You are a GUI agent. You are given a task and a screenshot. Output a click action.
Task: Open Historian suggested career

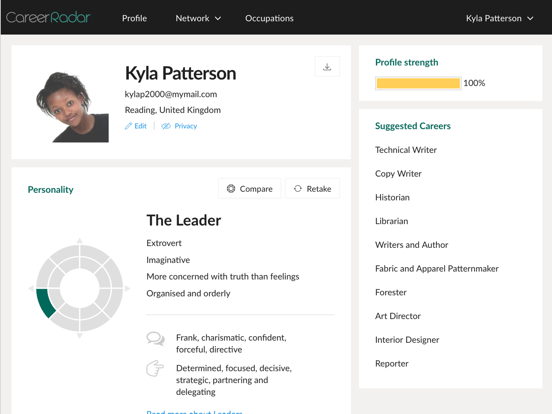392,197
